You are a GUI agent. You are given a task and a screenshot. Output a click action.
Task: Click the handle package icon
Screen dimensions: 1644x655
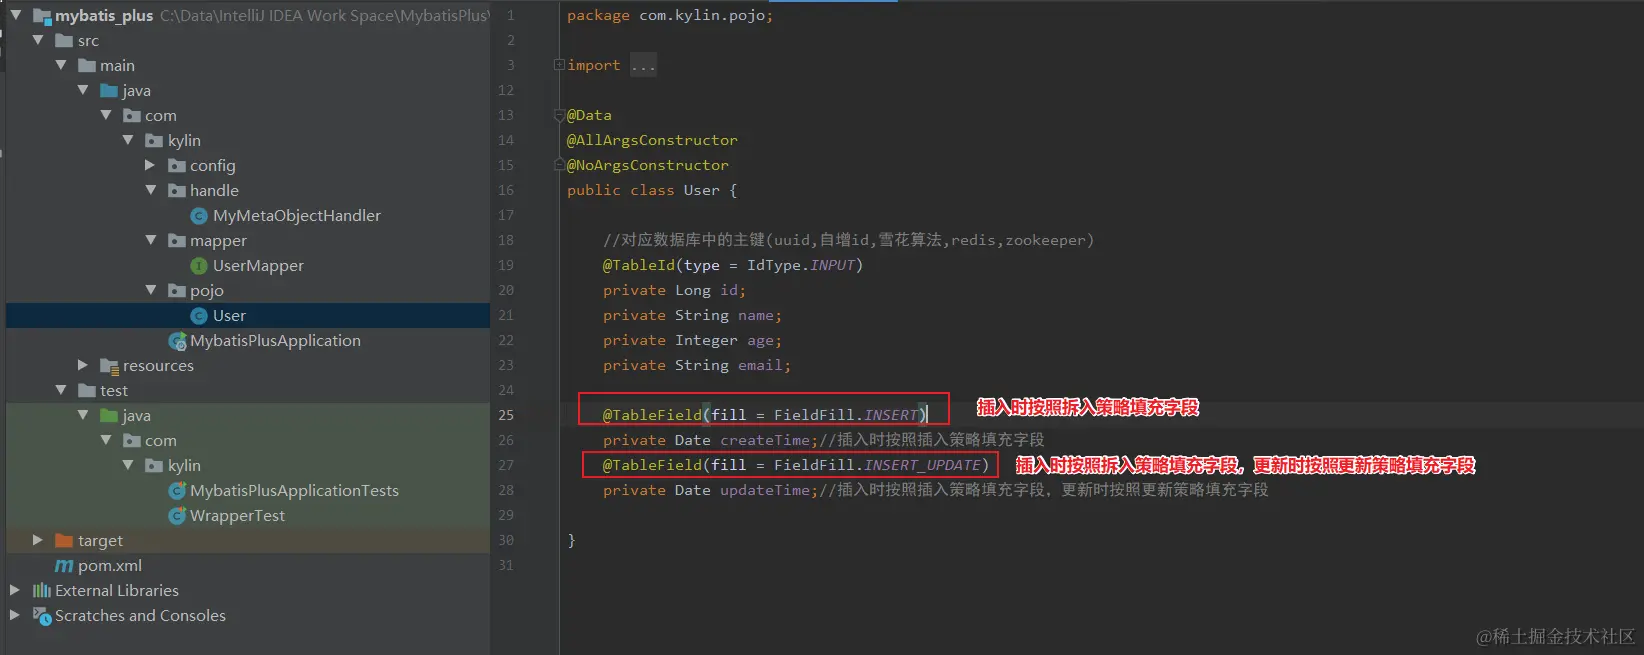pos(177,190)
